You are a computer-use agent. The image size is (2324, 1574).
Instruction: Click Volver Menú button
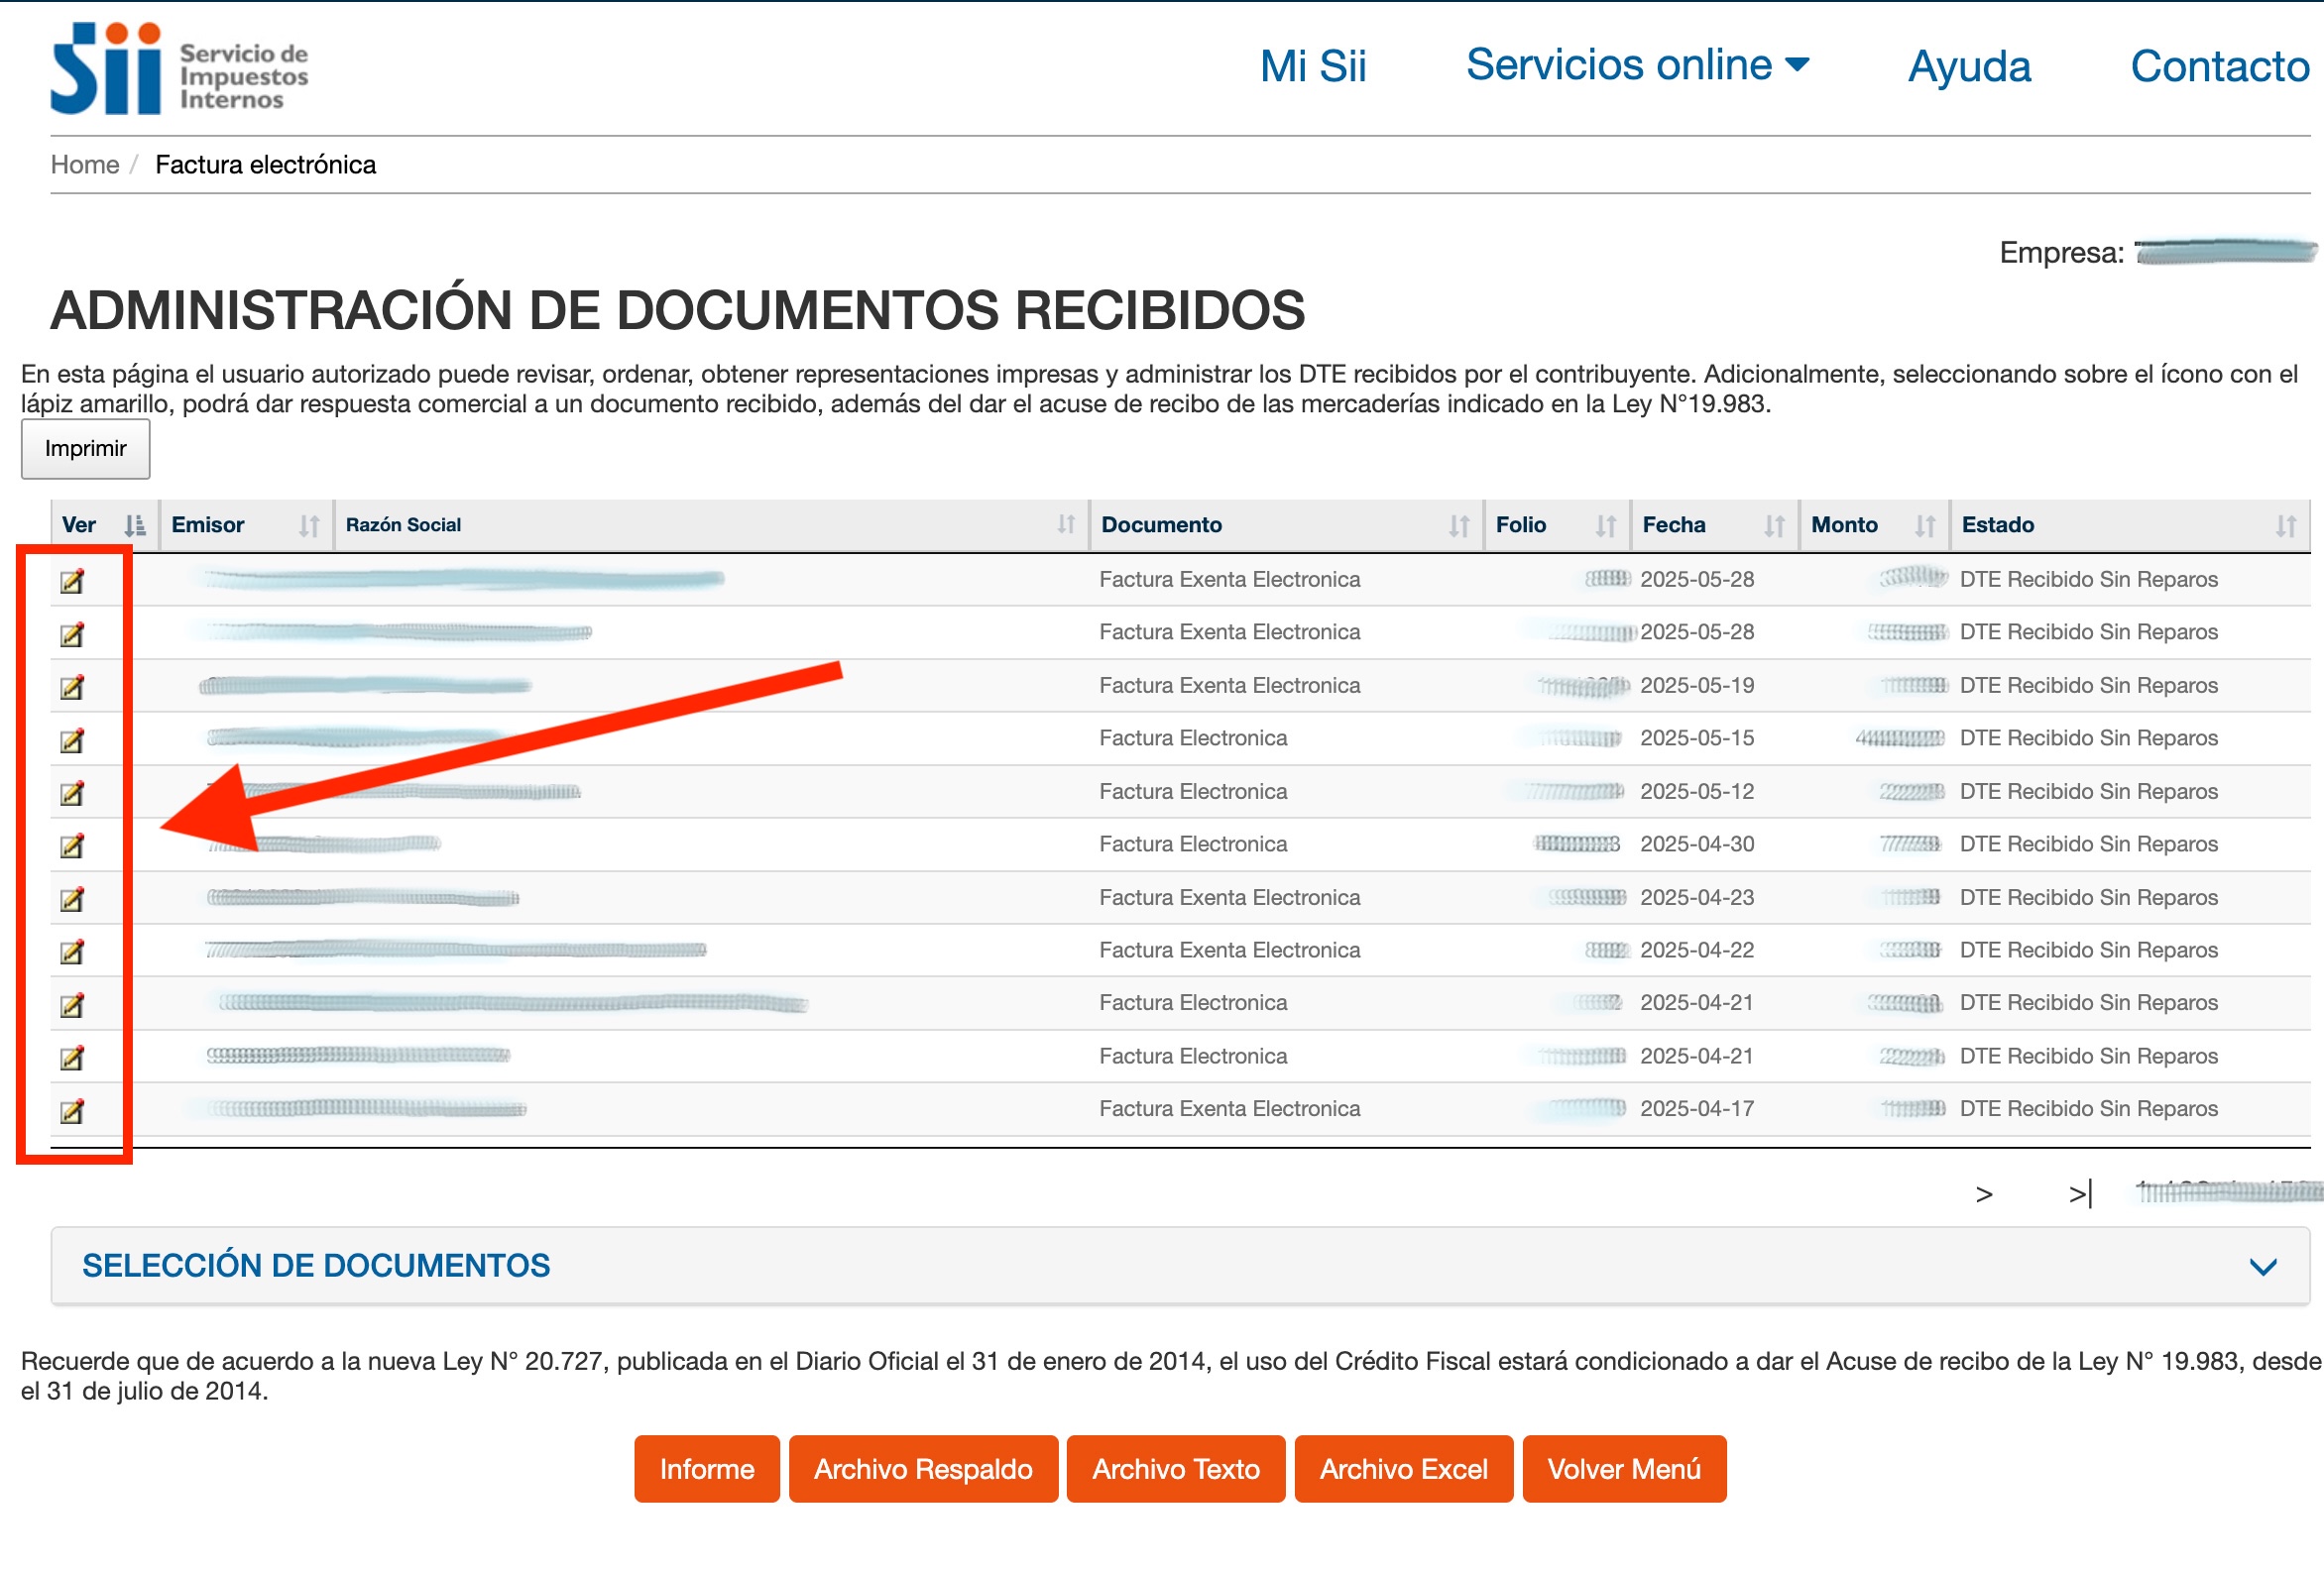[x=1624, y=1469]
